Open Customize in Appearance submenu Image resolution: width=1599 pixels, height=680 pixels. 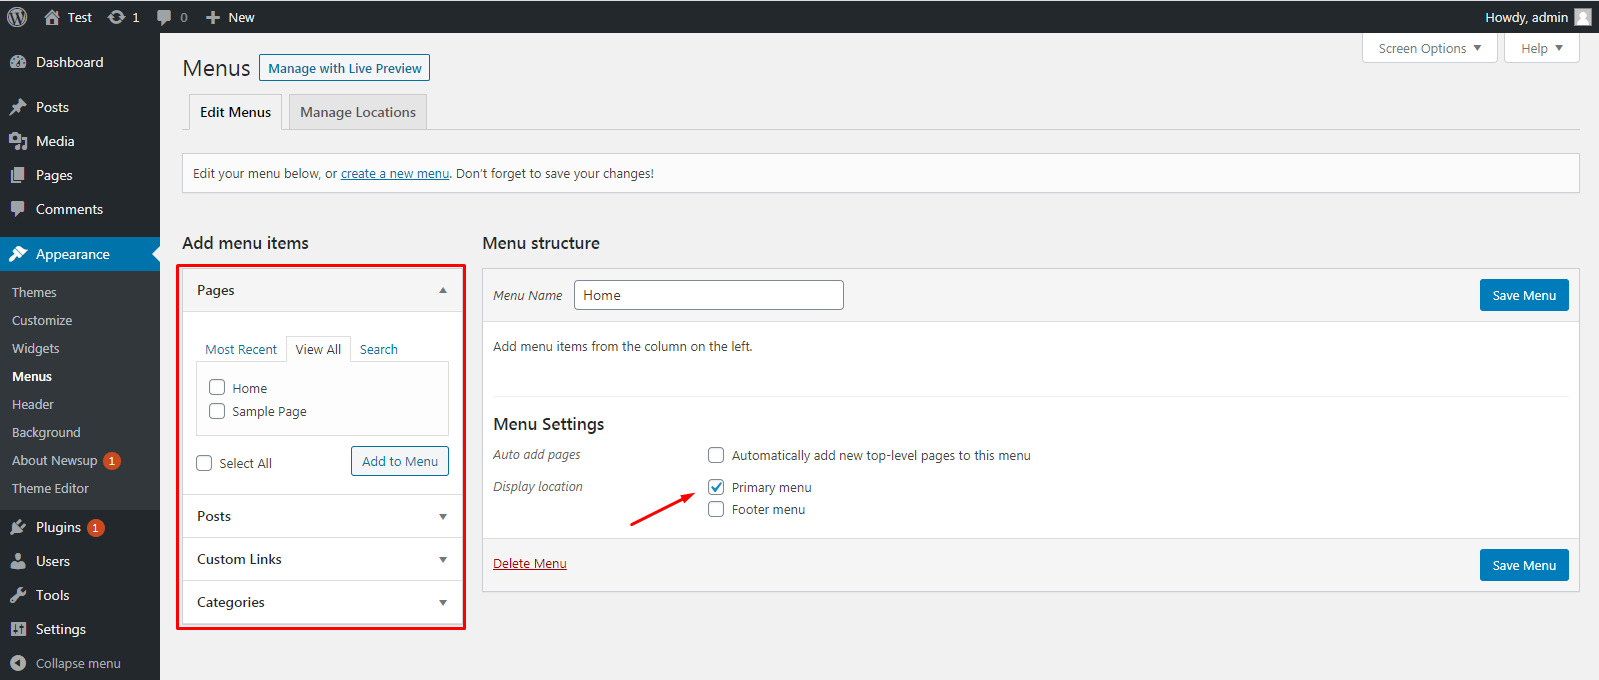coord(42,321)
